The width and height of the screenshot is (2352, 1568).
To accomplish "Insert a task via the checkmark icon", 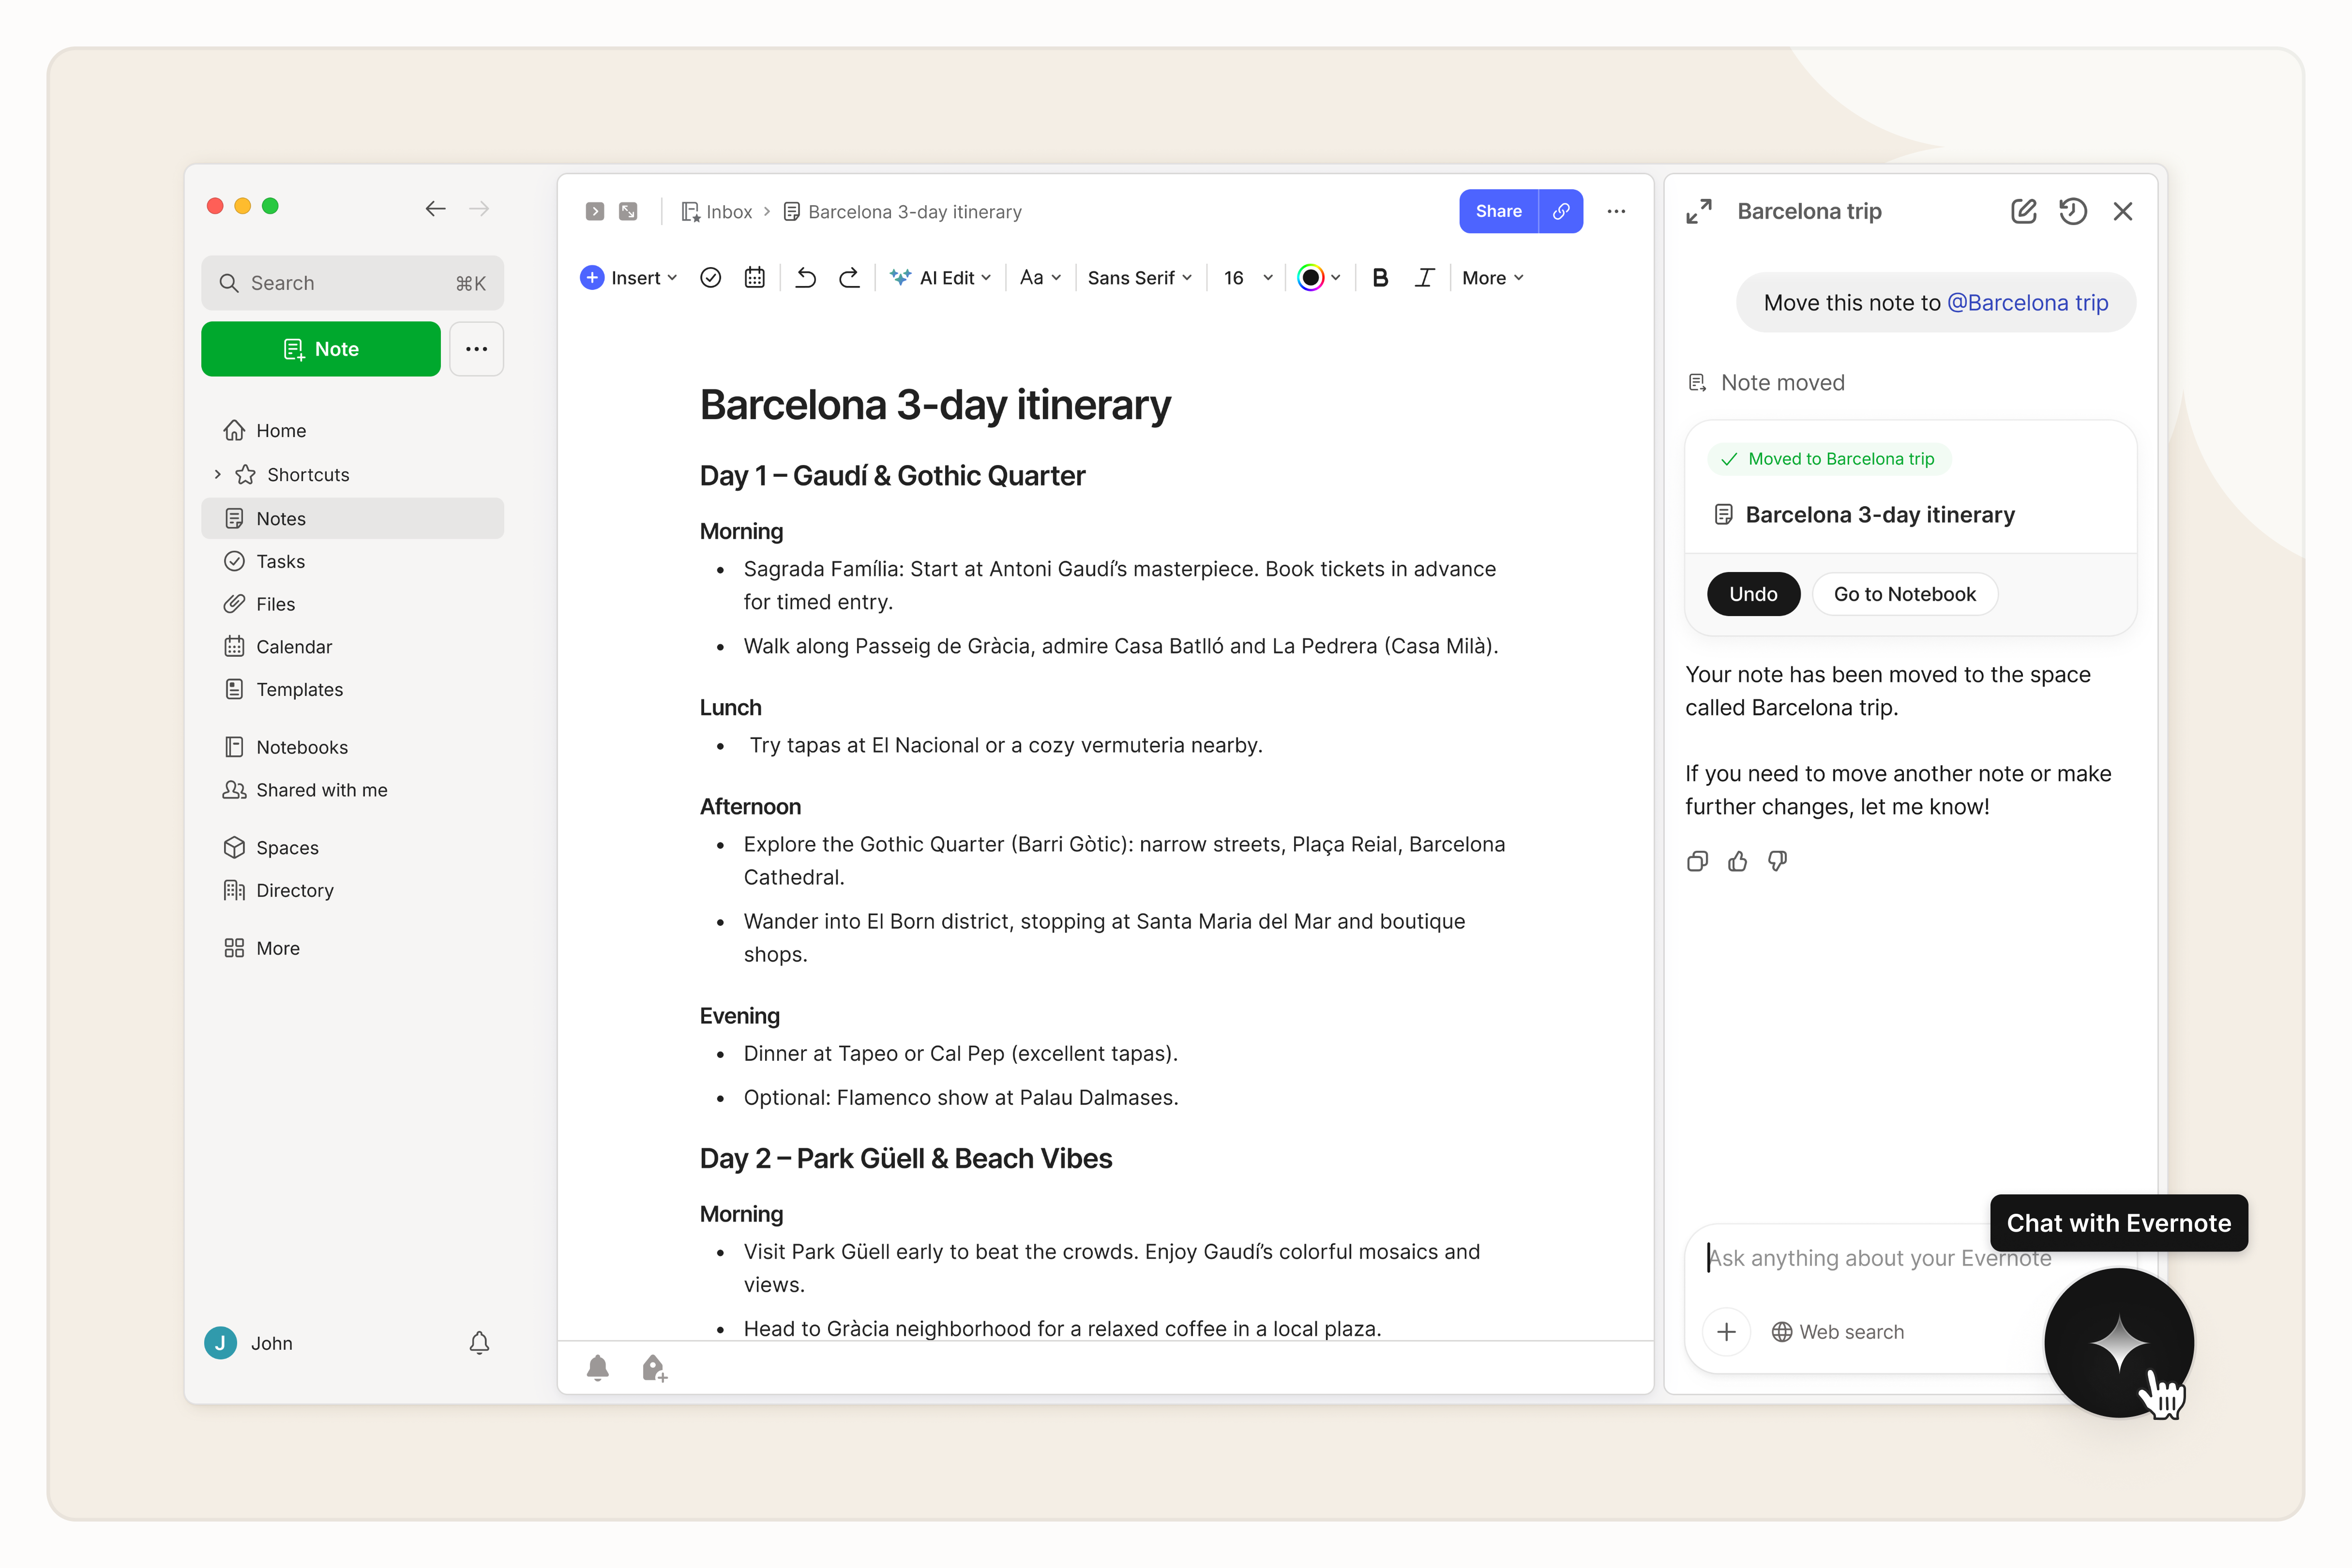I will click(710, 278).
